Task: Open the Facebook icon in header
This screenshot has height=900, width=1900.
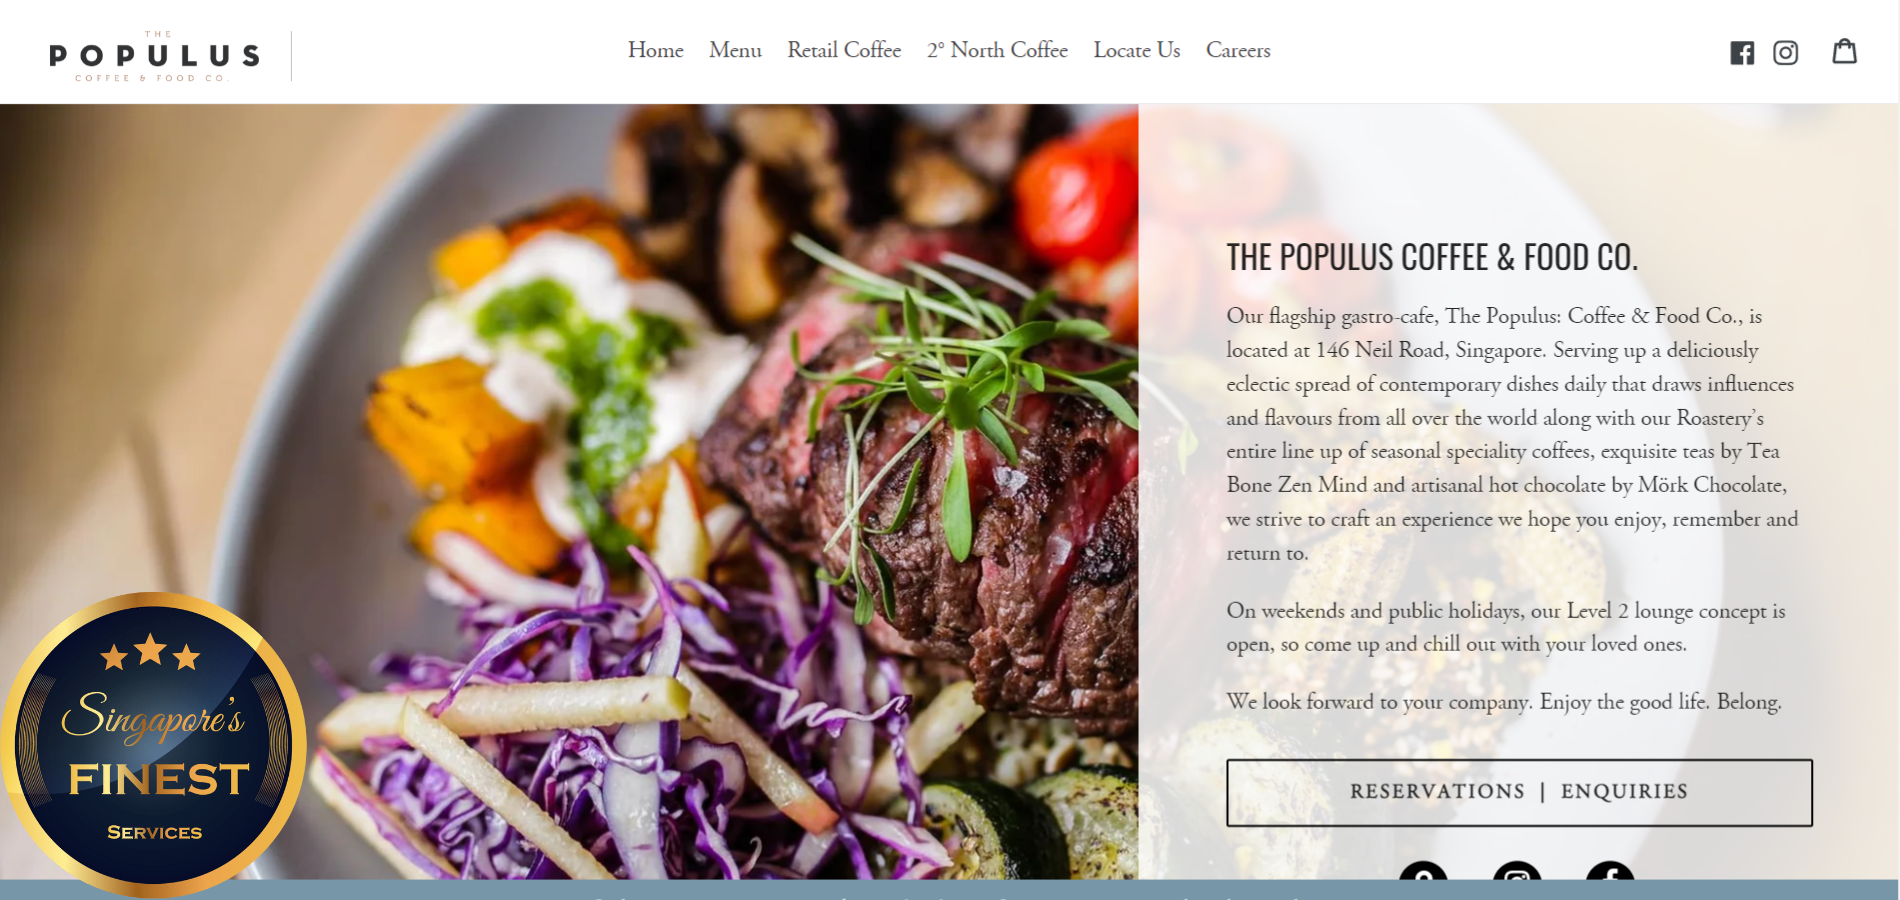Action: 1742,53
